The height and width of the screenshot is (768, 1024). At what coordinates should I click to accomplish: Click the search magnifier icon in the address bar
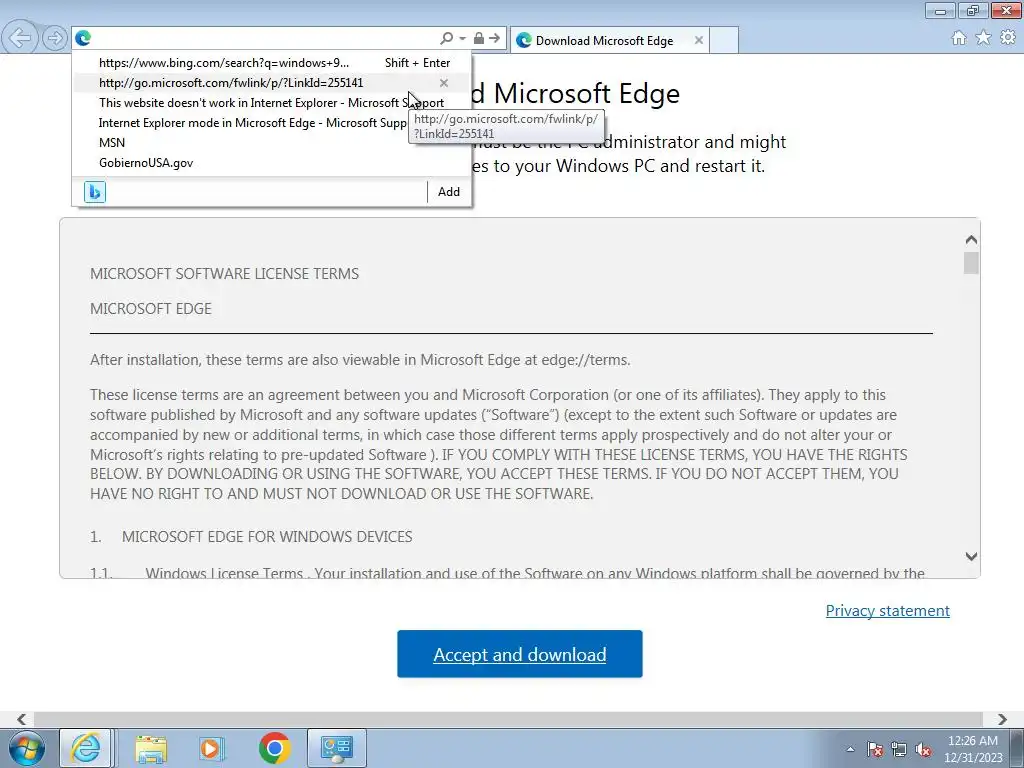[446, 39]
